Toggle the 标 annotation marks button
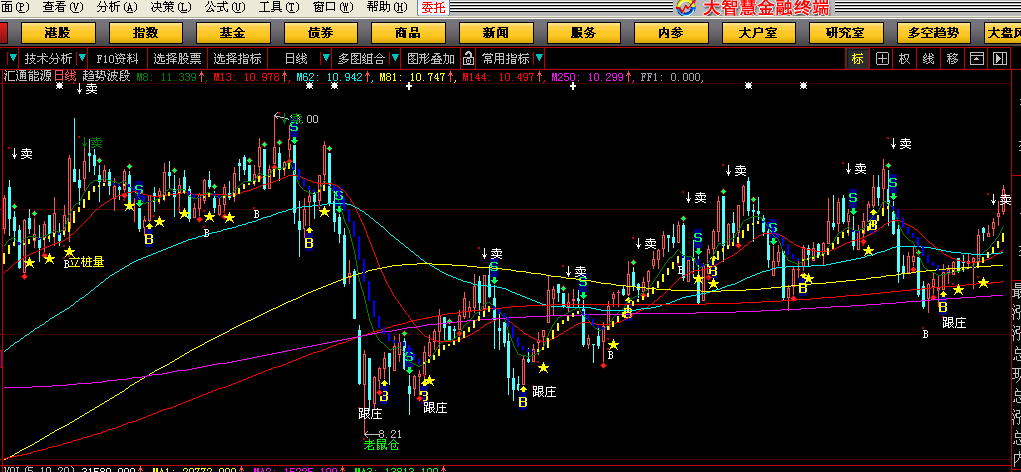The image size is (1021, 472). click(x=858, y=59)
